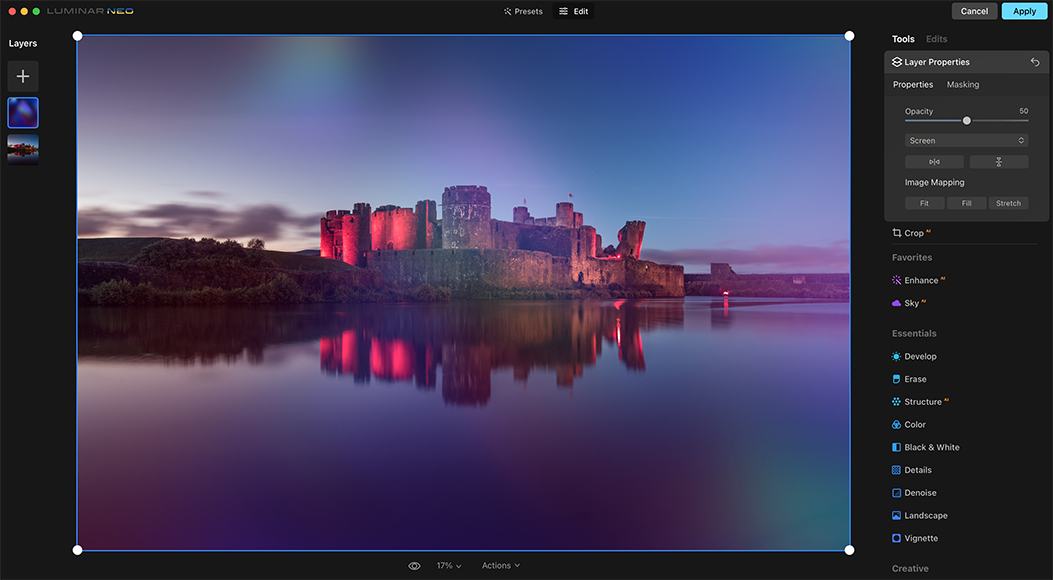Open the Crop AI tool

(x=911, y=233)
